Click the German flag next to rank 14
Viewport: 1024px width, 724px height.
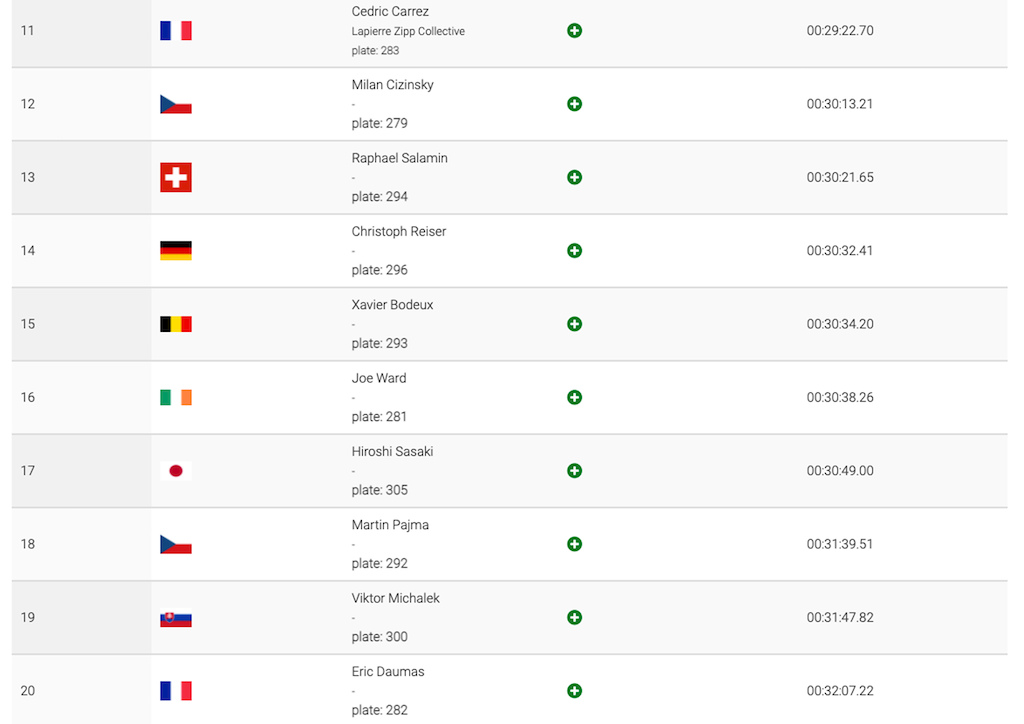click(176, 251)
